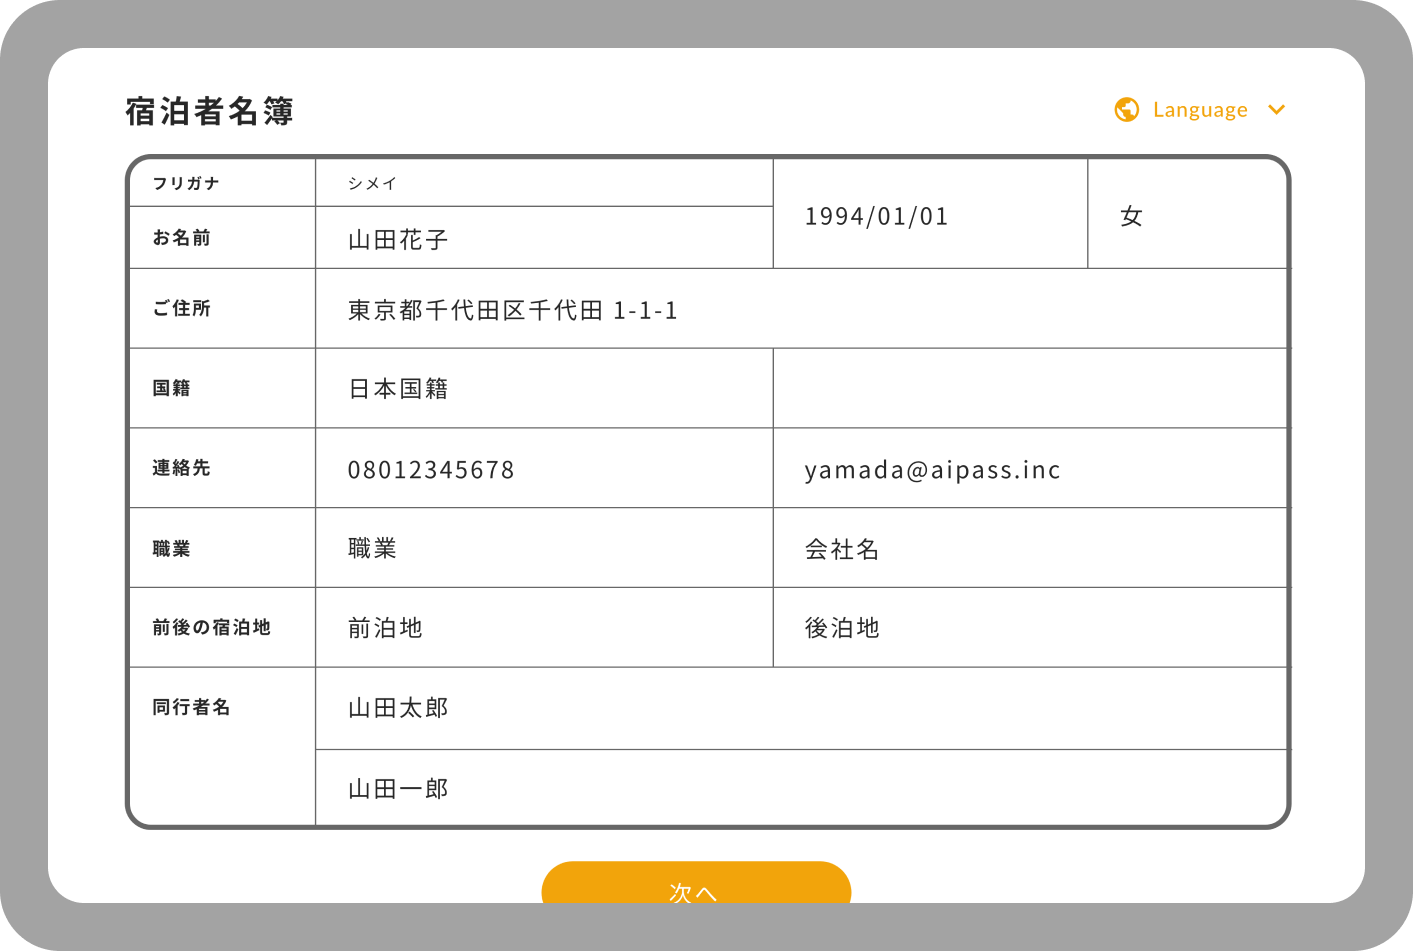Open the Language dropdown chevron
Viewport: 1413px width, 951px height.
pos(1277,110)
